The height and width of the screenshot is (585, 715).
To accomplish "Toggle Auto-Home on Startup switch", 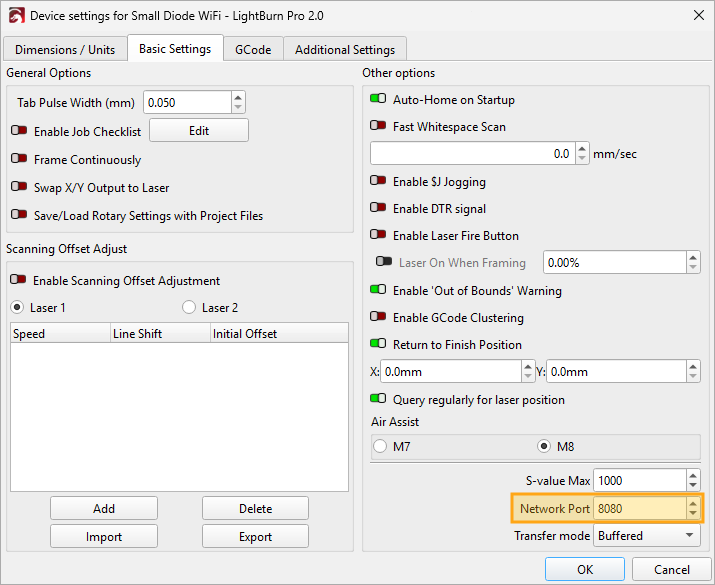I will pos(378,100).
